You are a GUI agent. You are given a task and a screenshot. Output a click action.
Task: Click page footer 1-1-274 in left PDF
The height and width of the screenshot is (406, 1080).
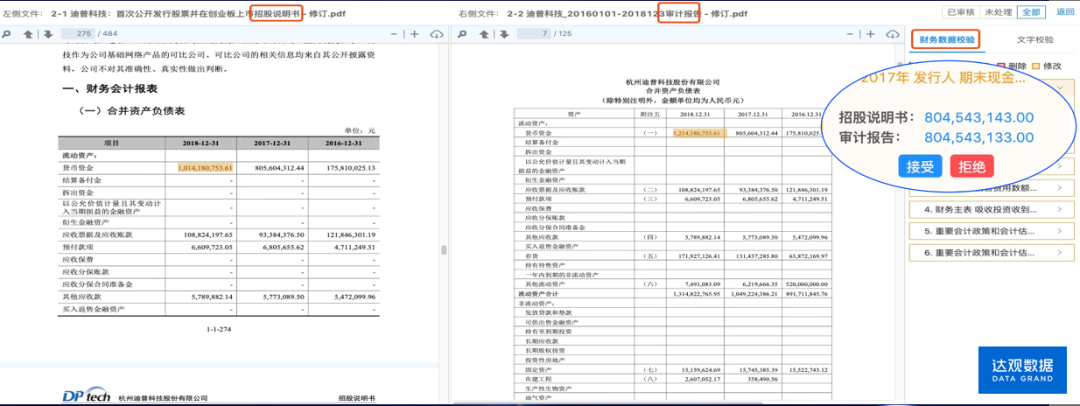[x=219, y=329]
